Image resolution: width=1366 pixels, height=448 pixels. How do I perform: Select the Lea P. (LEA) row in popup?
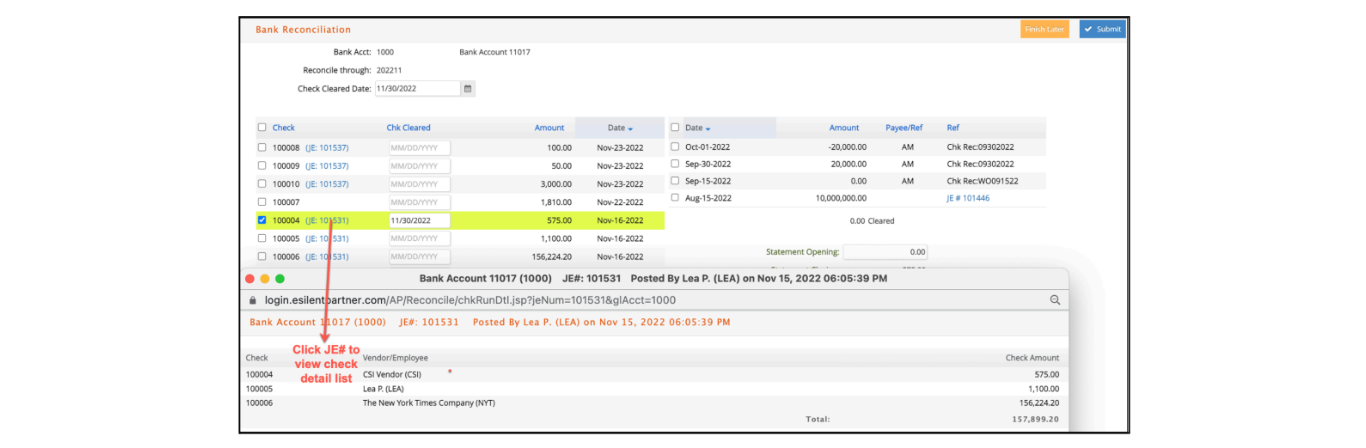pyautogui.click(x=652, y=388)
